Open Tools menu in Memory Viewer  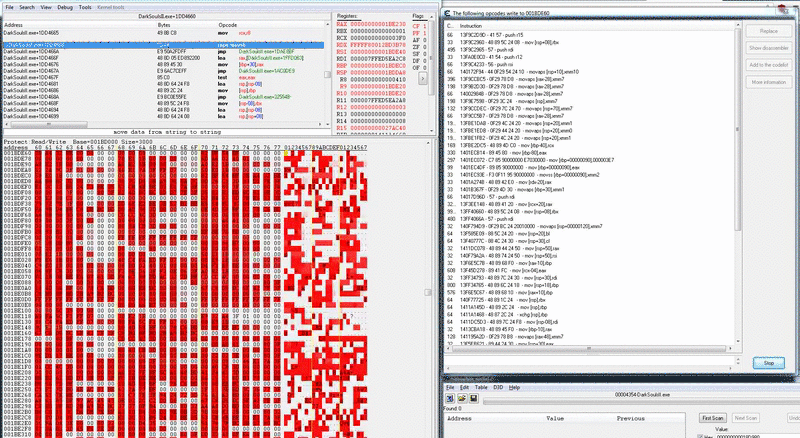coord(85,7)
